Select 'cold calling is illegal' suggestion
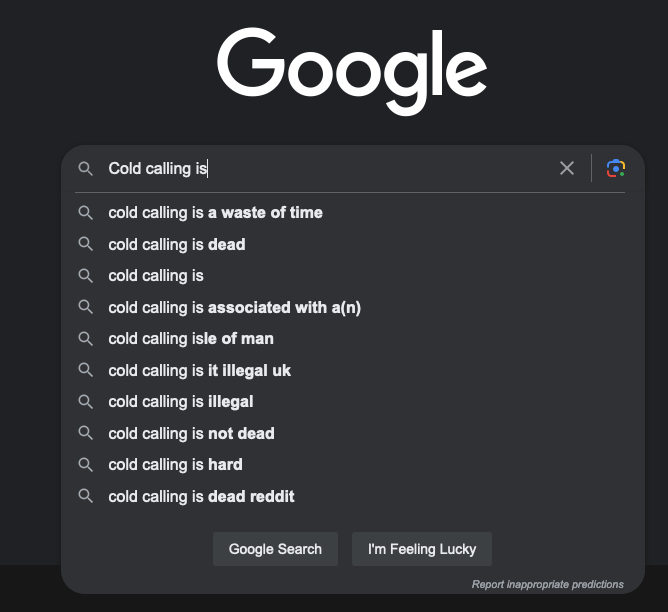 [350, 402]
